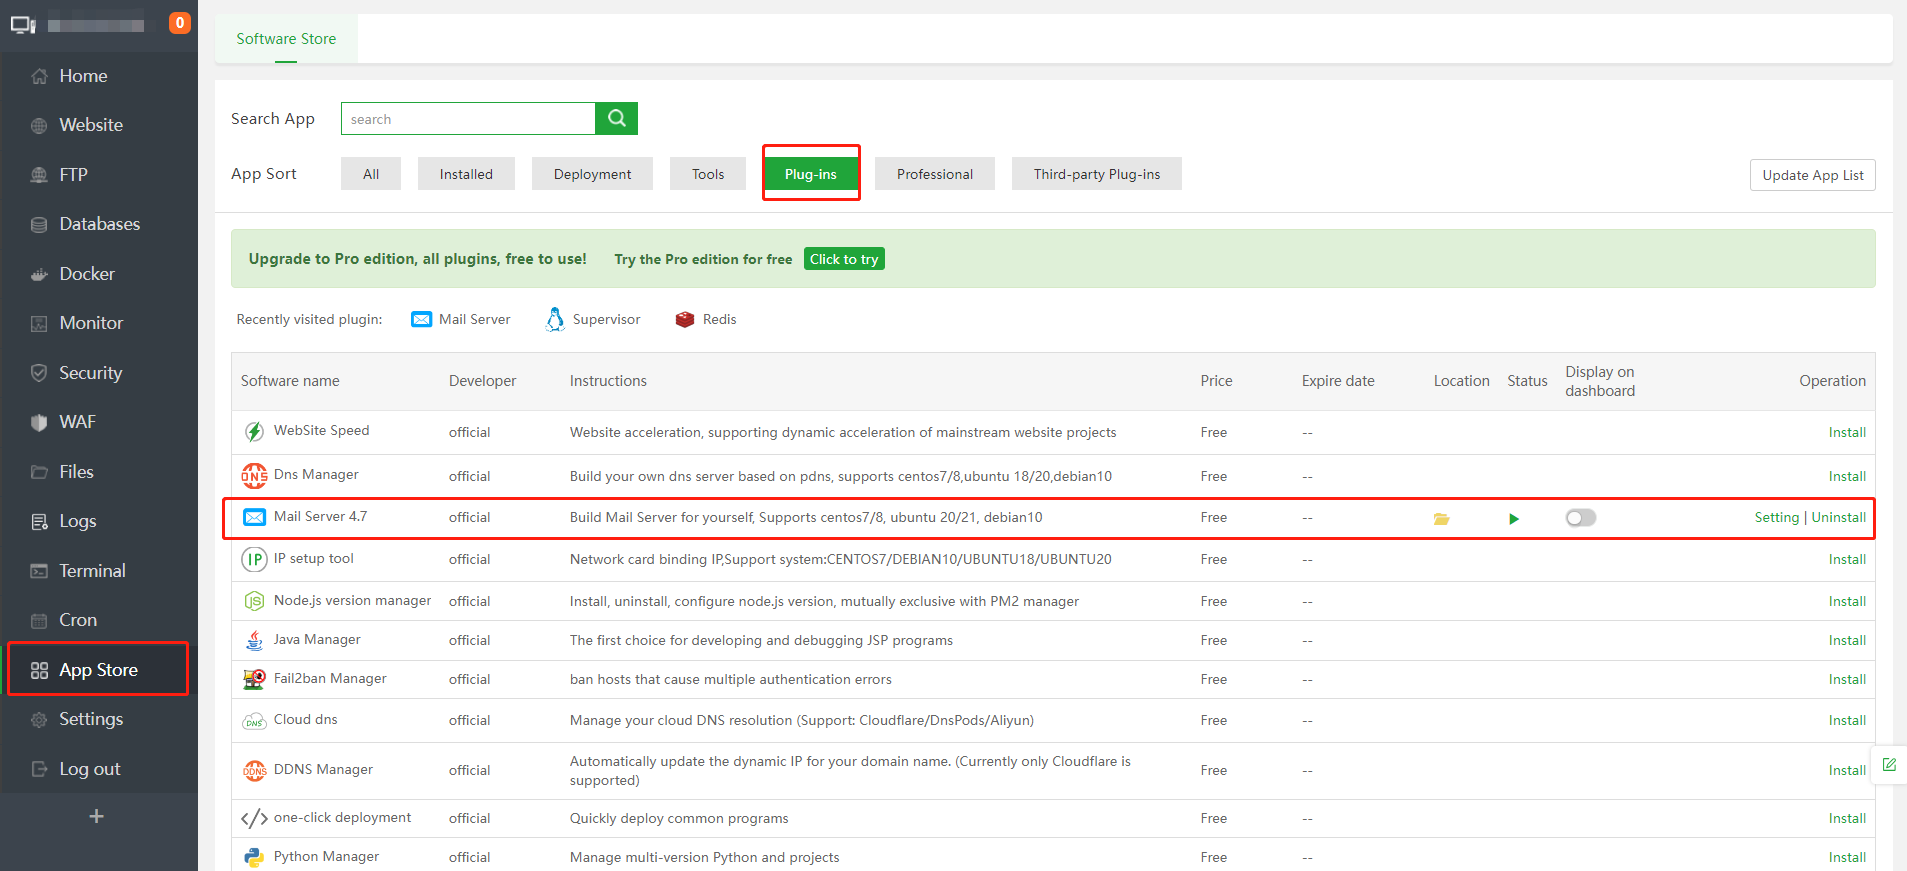
Task: Click the Java Manager icon
Action: pyautogui.click(x=254, y=640)
